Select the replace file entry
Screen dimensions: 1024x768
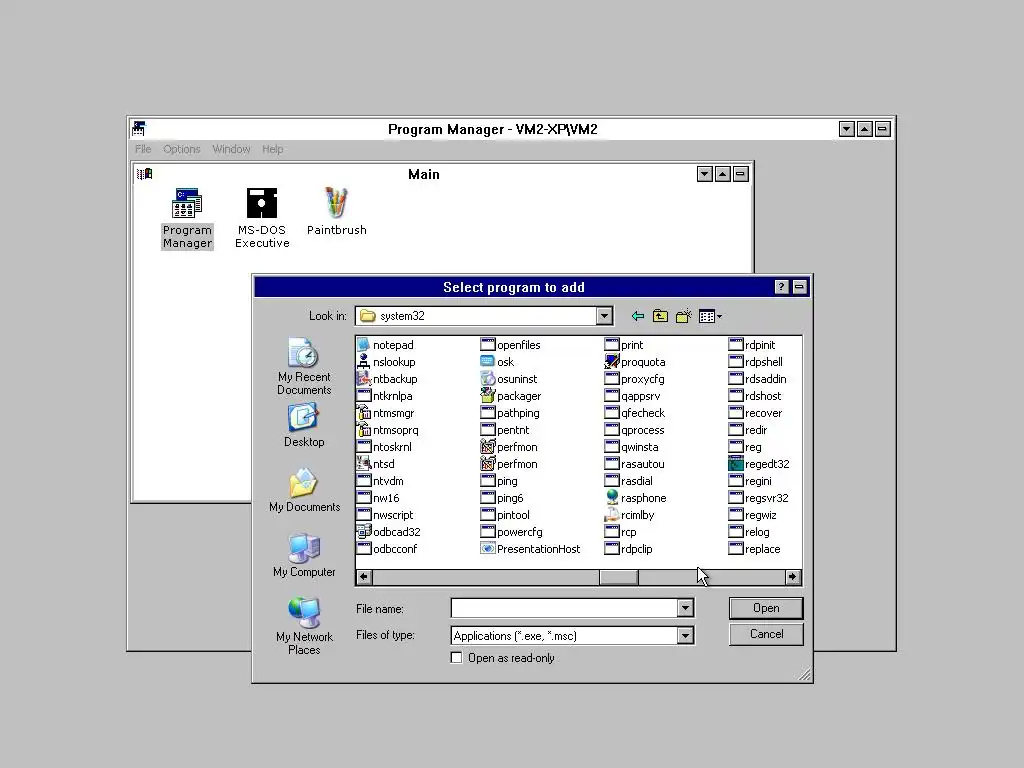pos(755,549)
